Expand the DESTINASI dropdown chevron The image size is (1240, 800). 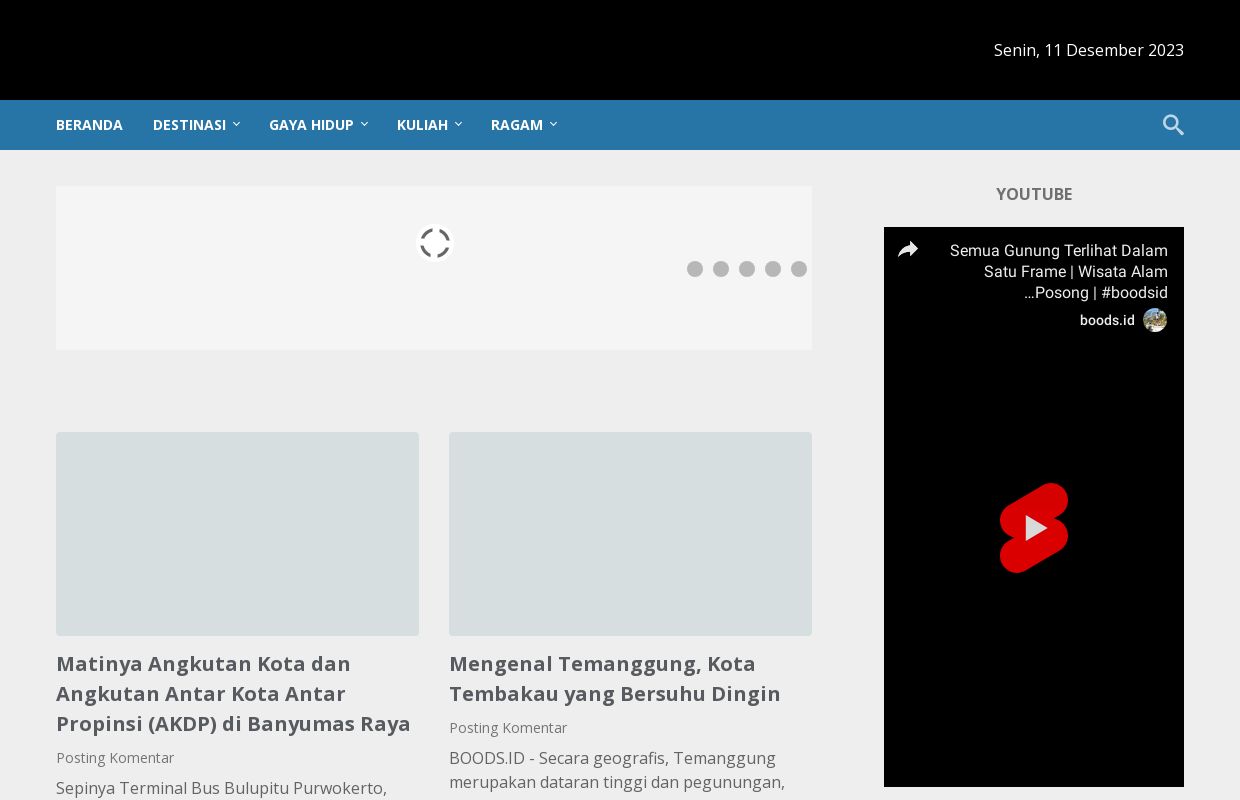237,124
